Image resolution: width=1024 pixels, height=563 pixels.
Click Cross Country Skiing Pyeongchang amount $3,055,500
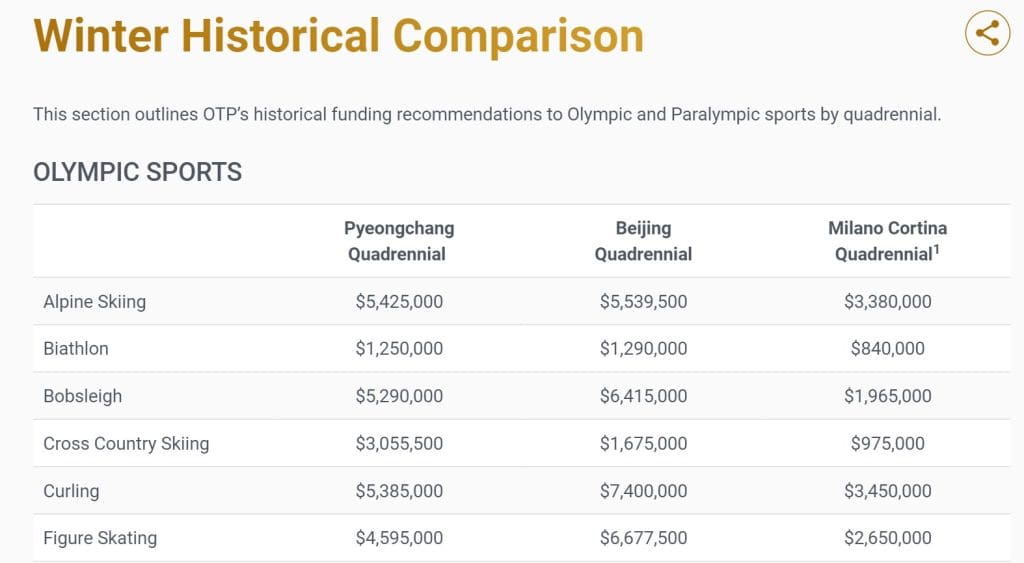[x=399, y=443]
